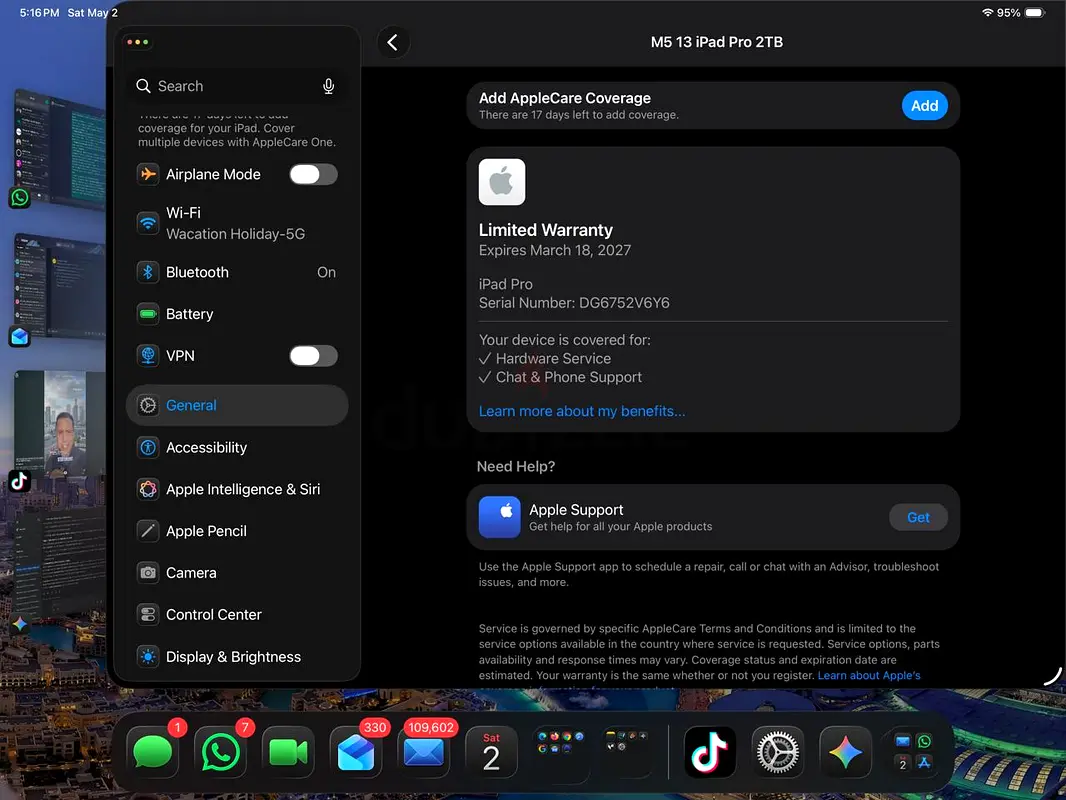Viewport: 1066px width, 800px height.
Task: Click the 5:16 PM clock in status bar
Action: 39,12
